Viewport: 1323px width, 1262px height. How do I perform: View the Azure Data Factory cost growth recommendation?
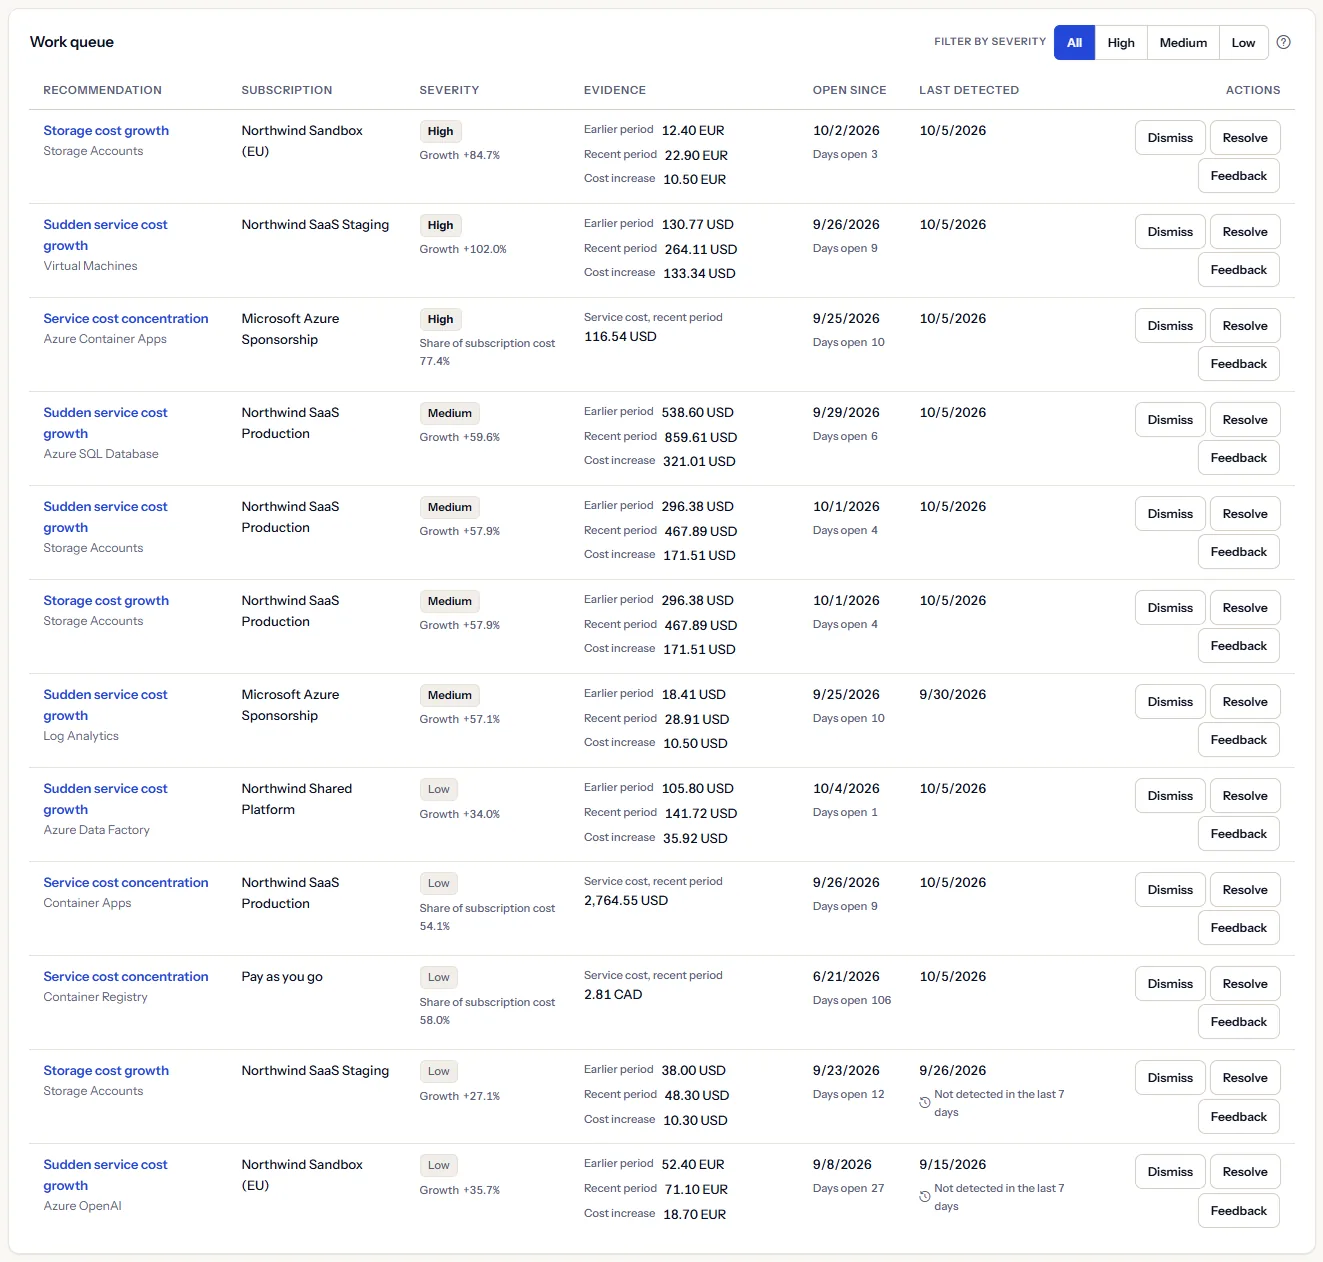pos(105,799)
